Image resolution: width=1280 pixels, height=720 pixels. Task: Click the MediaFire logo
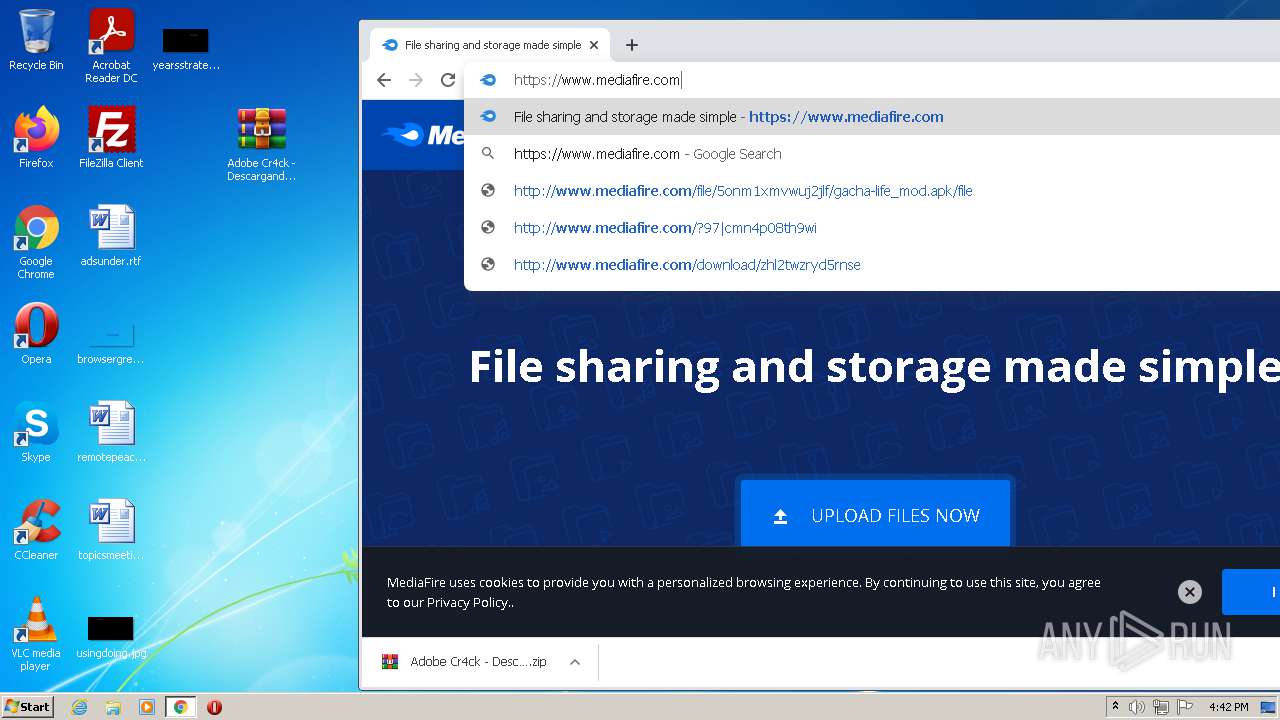tap(424, 135)
